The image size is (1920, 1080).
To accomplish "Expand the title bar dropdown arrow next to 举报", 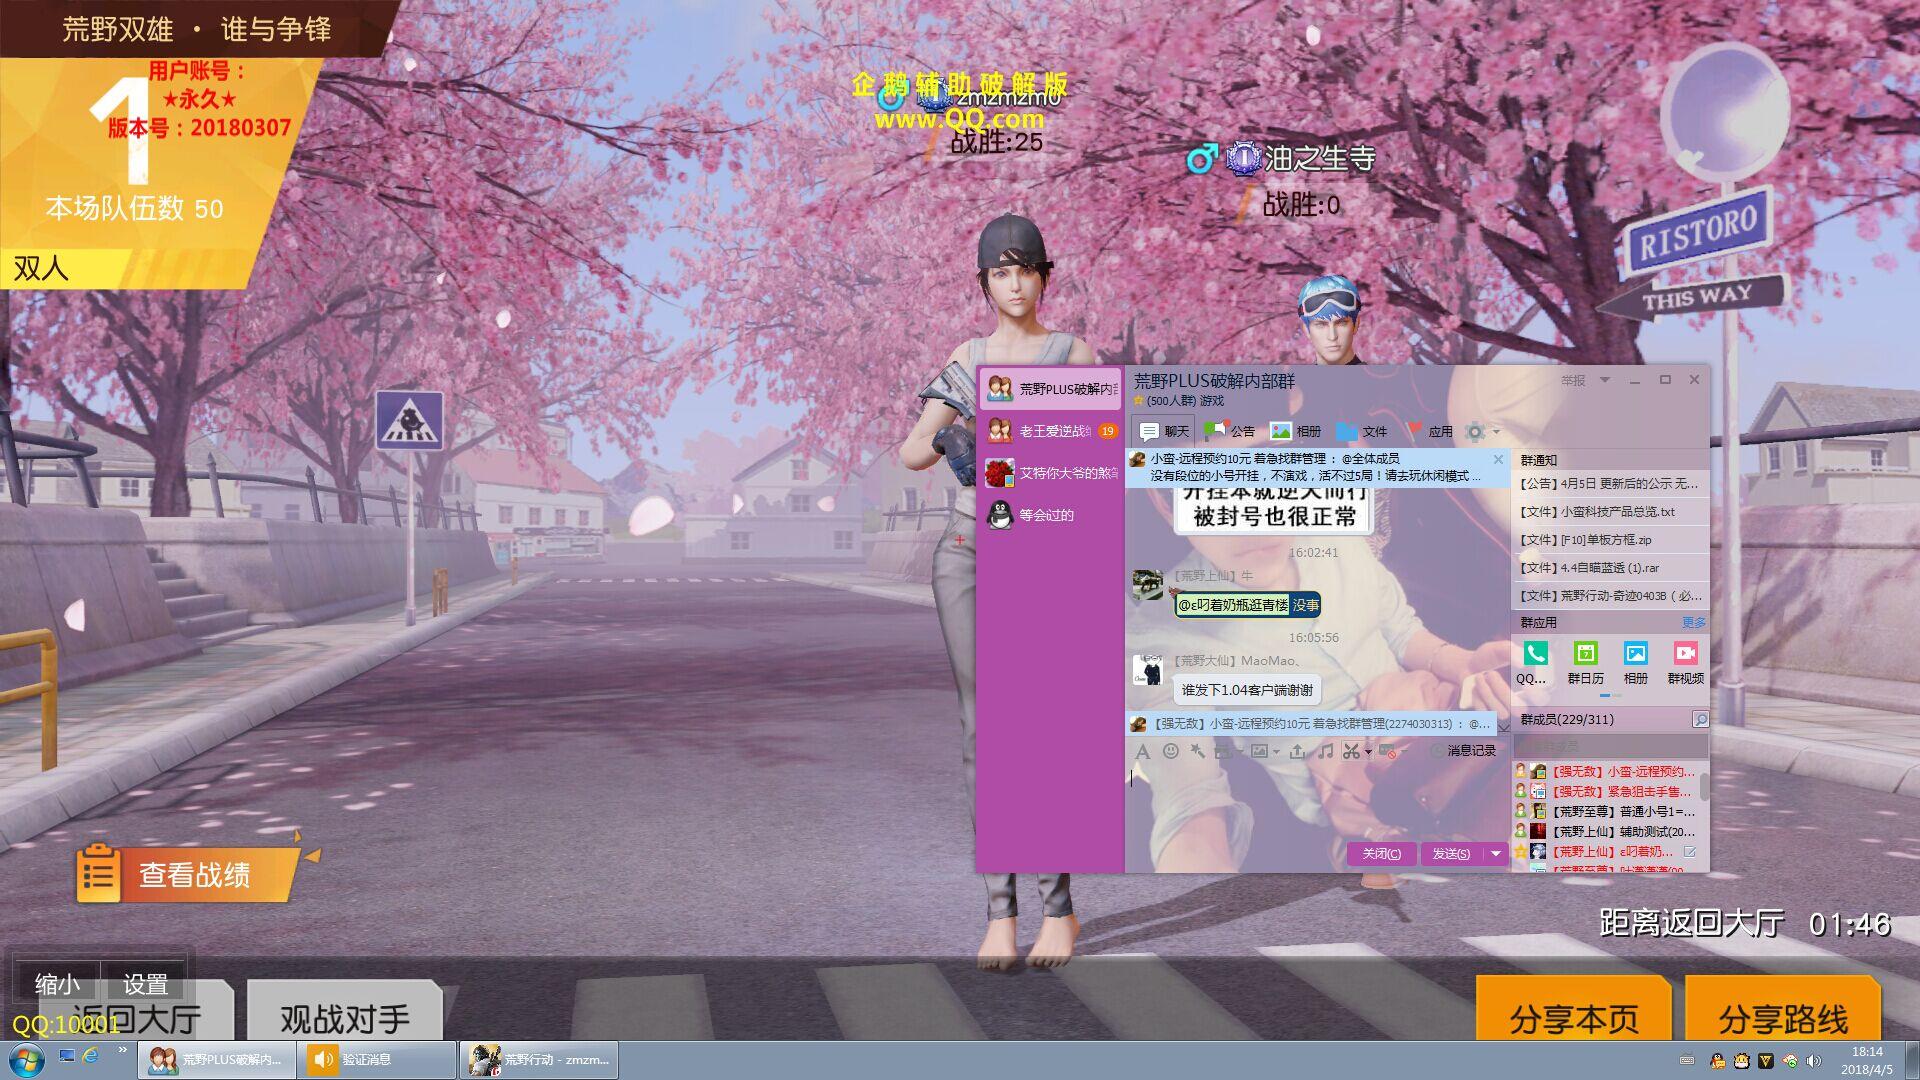I will [1605, 380].
